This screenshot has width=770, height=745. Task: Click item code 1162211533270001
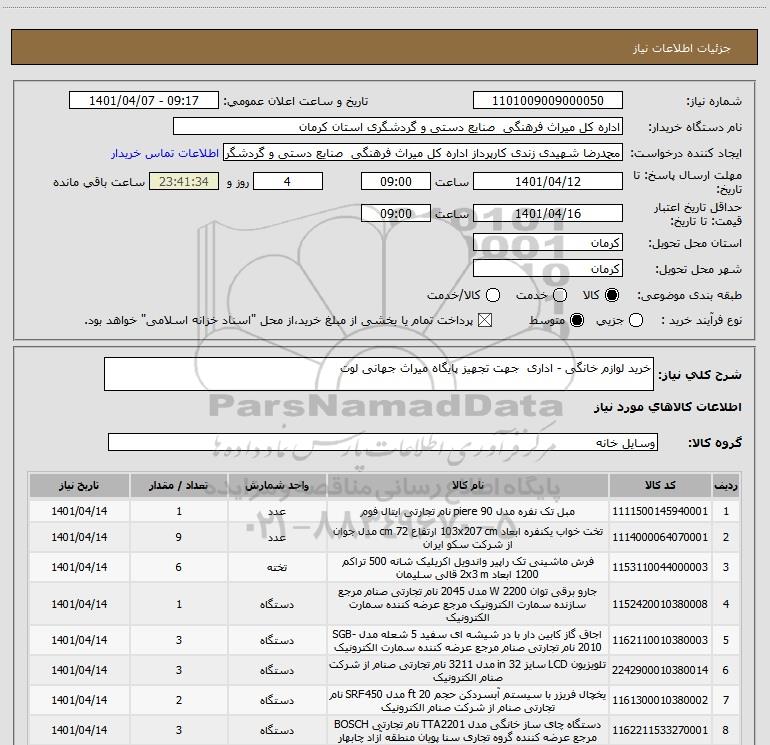[660, 730]
